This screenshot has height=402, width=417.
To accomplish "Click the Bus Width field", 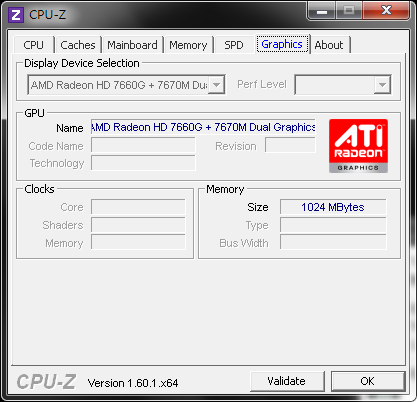I will click(x=333, y=242).
